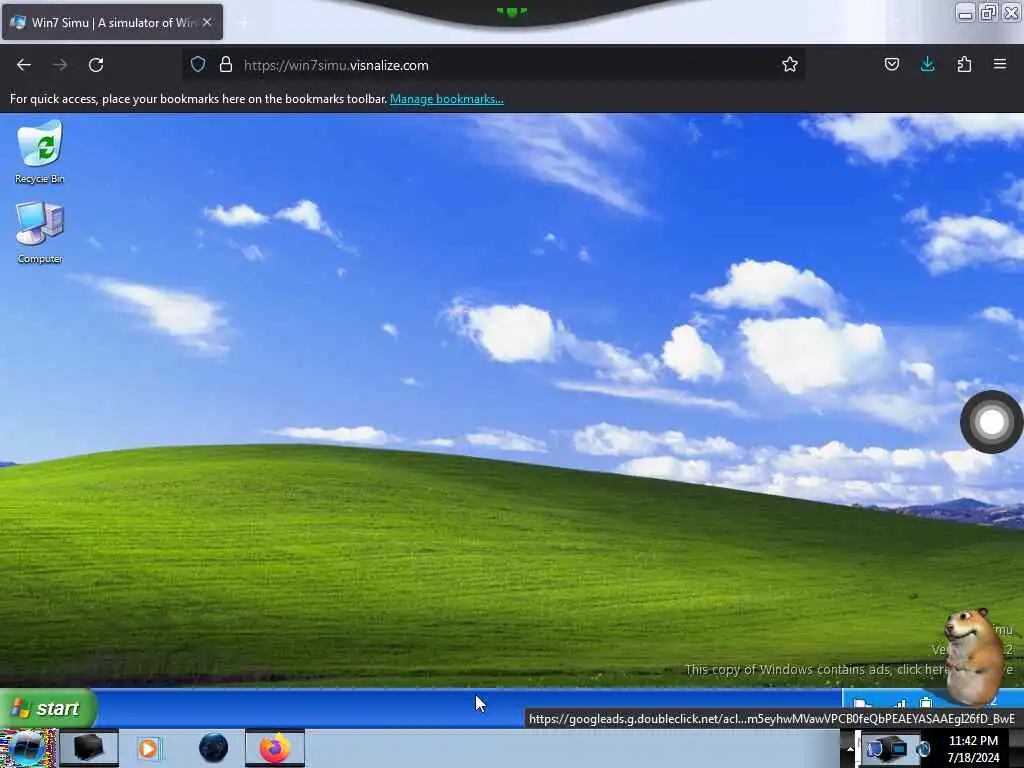Click the 'contains ads, click here' desktop text

(x=816, y=669)
